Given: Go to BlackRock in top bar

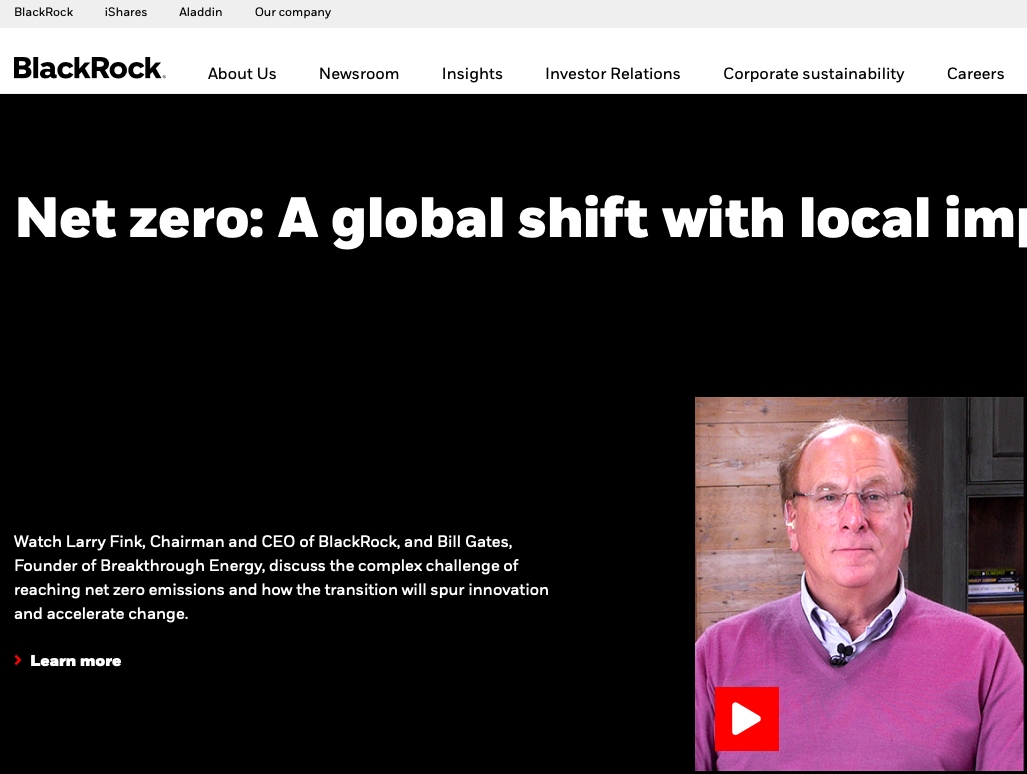Looking at the screenshot, I should (x=44, y=12).
